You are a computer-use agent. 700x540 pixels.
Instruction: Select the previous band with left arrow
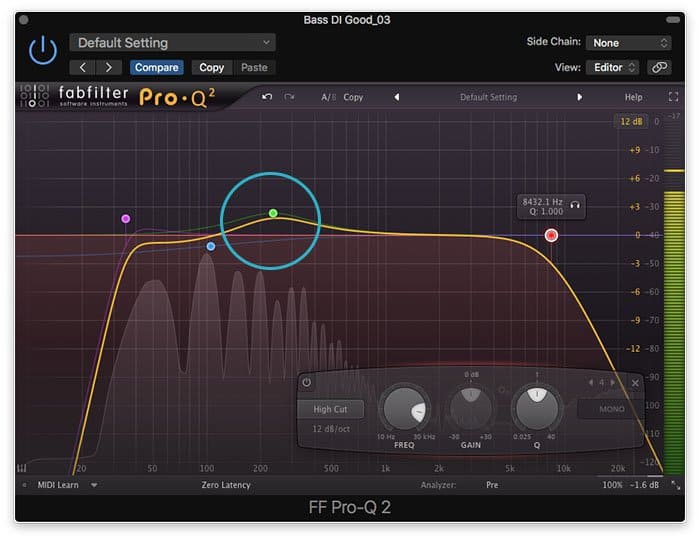591,382
